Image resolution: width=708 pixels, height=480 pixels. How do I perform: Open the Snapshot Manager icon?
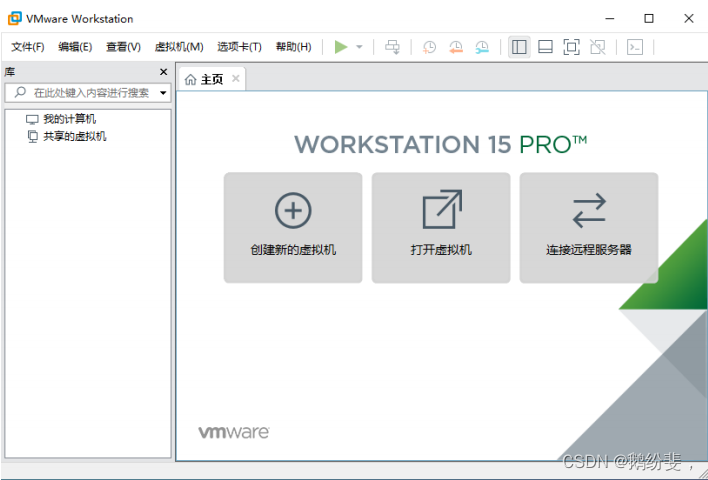pos(482,47)
